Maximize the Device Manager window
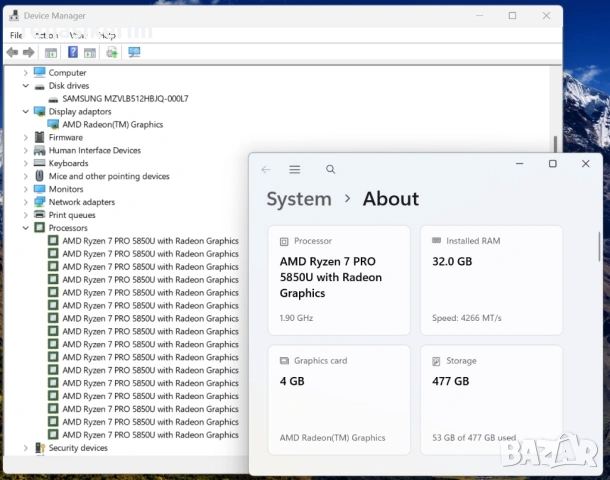Image resolution: width=610 pixels, height=480 pixels. click(512, 16)
